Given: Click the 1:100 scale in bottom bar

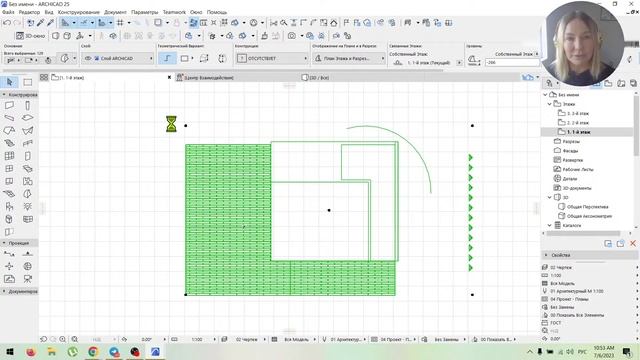Looking at the screenshot, I should click(x=197, y=340).
